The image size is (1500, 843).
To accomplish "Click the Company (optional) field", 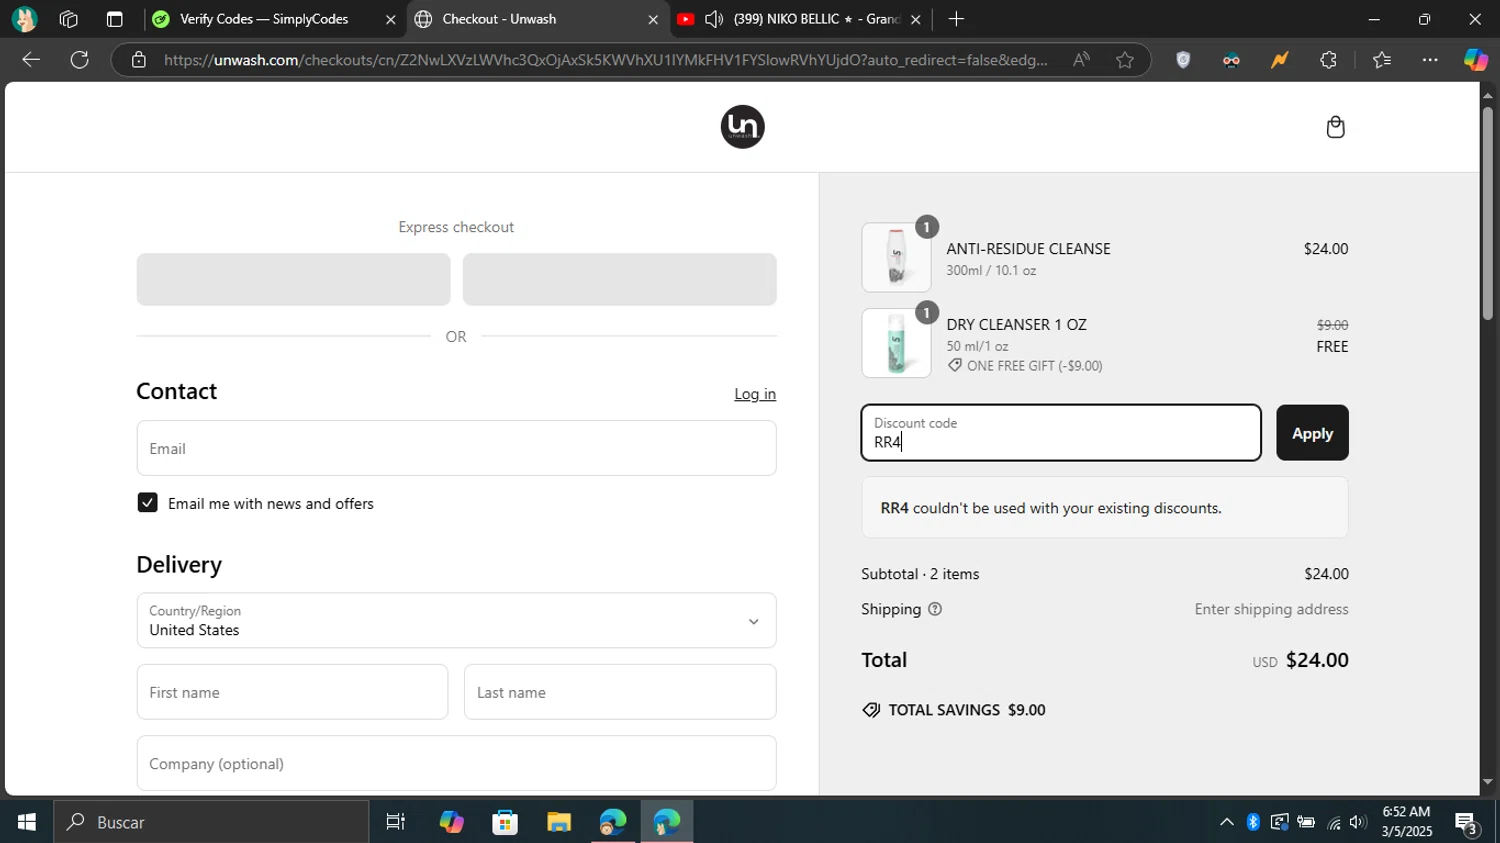I will coord(456,763).
